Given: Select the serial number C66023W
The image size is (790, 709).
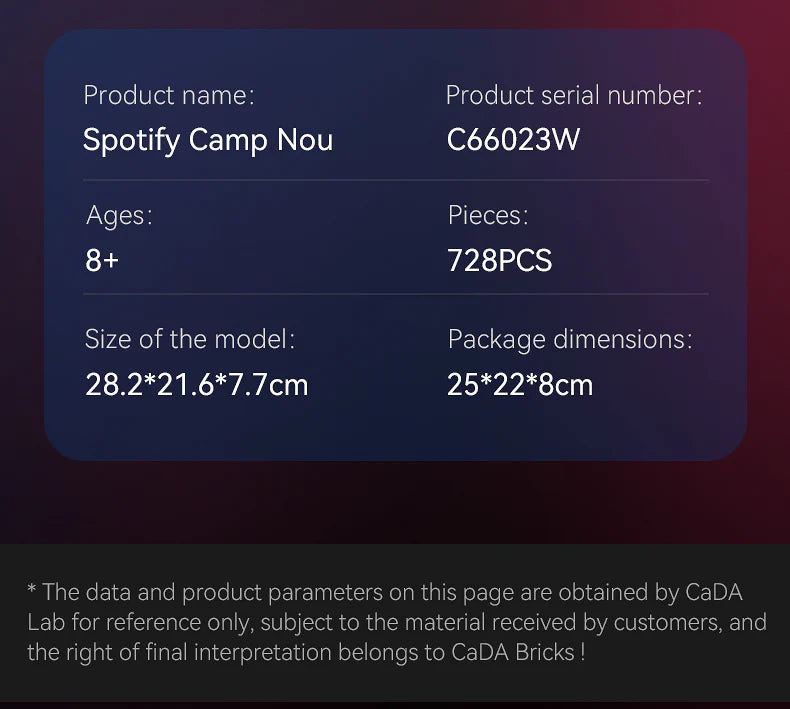Looking at the screenshot, I should pyautogui.click(x=512, y=140).
